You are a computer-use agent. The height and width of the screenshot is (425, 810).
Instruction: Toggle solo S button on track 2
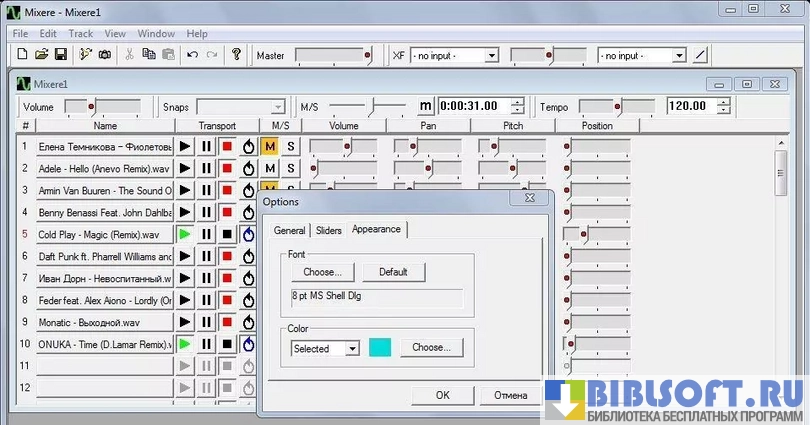(x=290, y=169)
